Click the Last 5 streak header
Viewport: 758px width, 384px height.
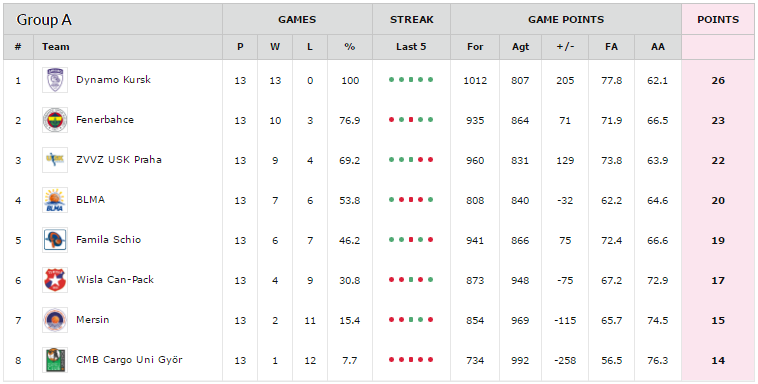[411, 47]
